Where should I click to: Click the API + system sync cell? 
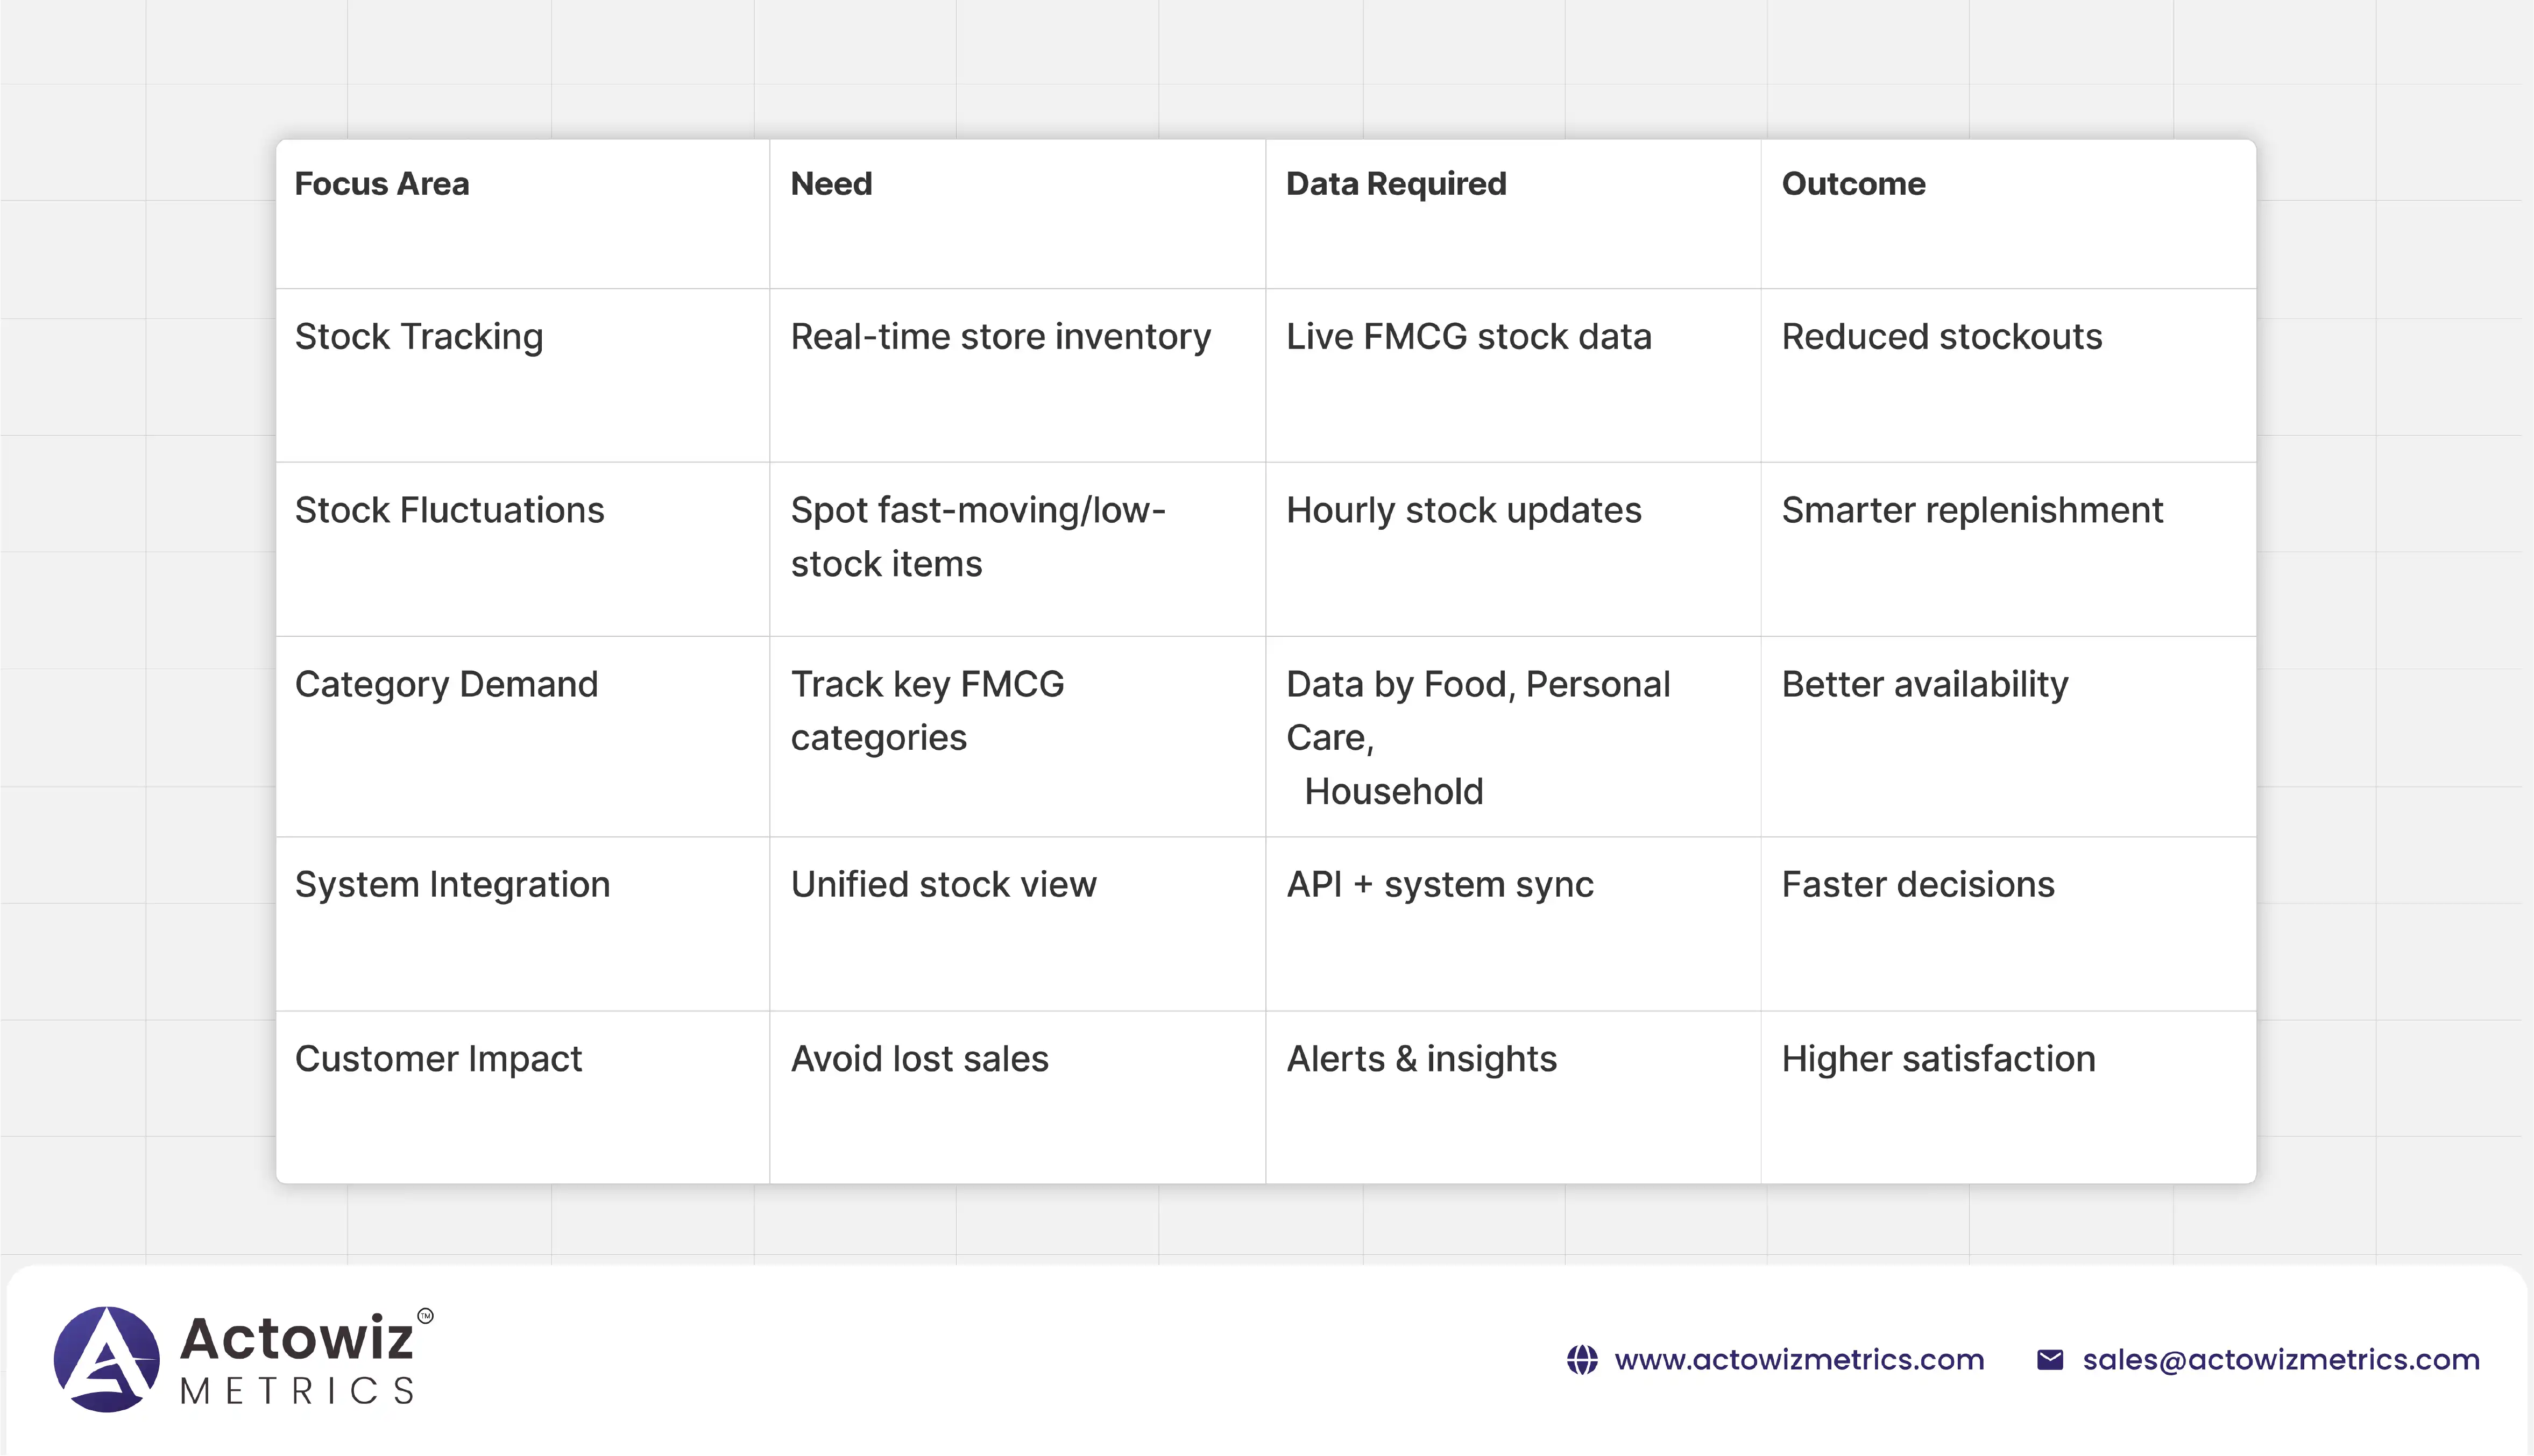[1439, 885]
